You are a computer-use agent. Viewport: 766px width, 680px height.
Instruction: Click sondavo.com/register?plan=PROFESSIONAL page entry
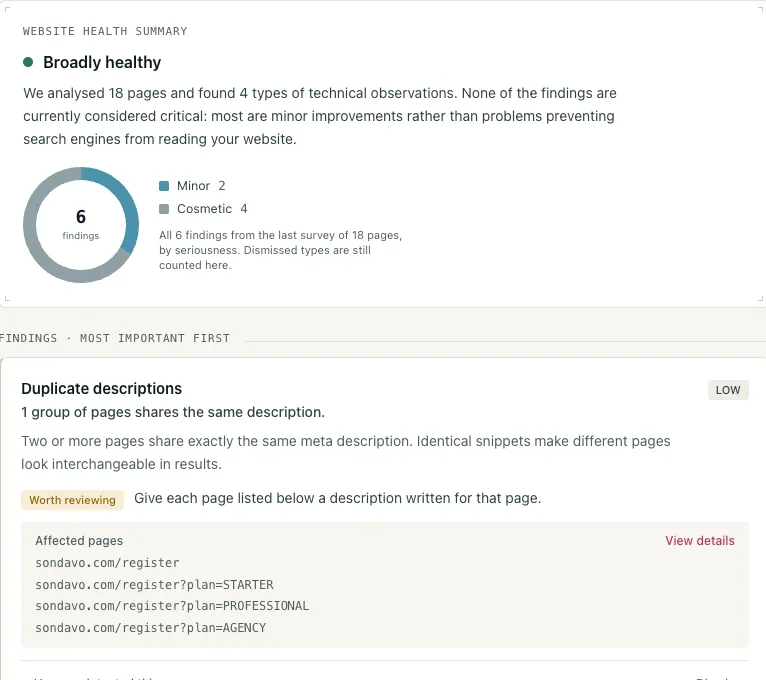pyautogui.click(x=172, y=606)
